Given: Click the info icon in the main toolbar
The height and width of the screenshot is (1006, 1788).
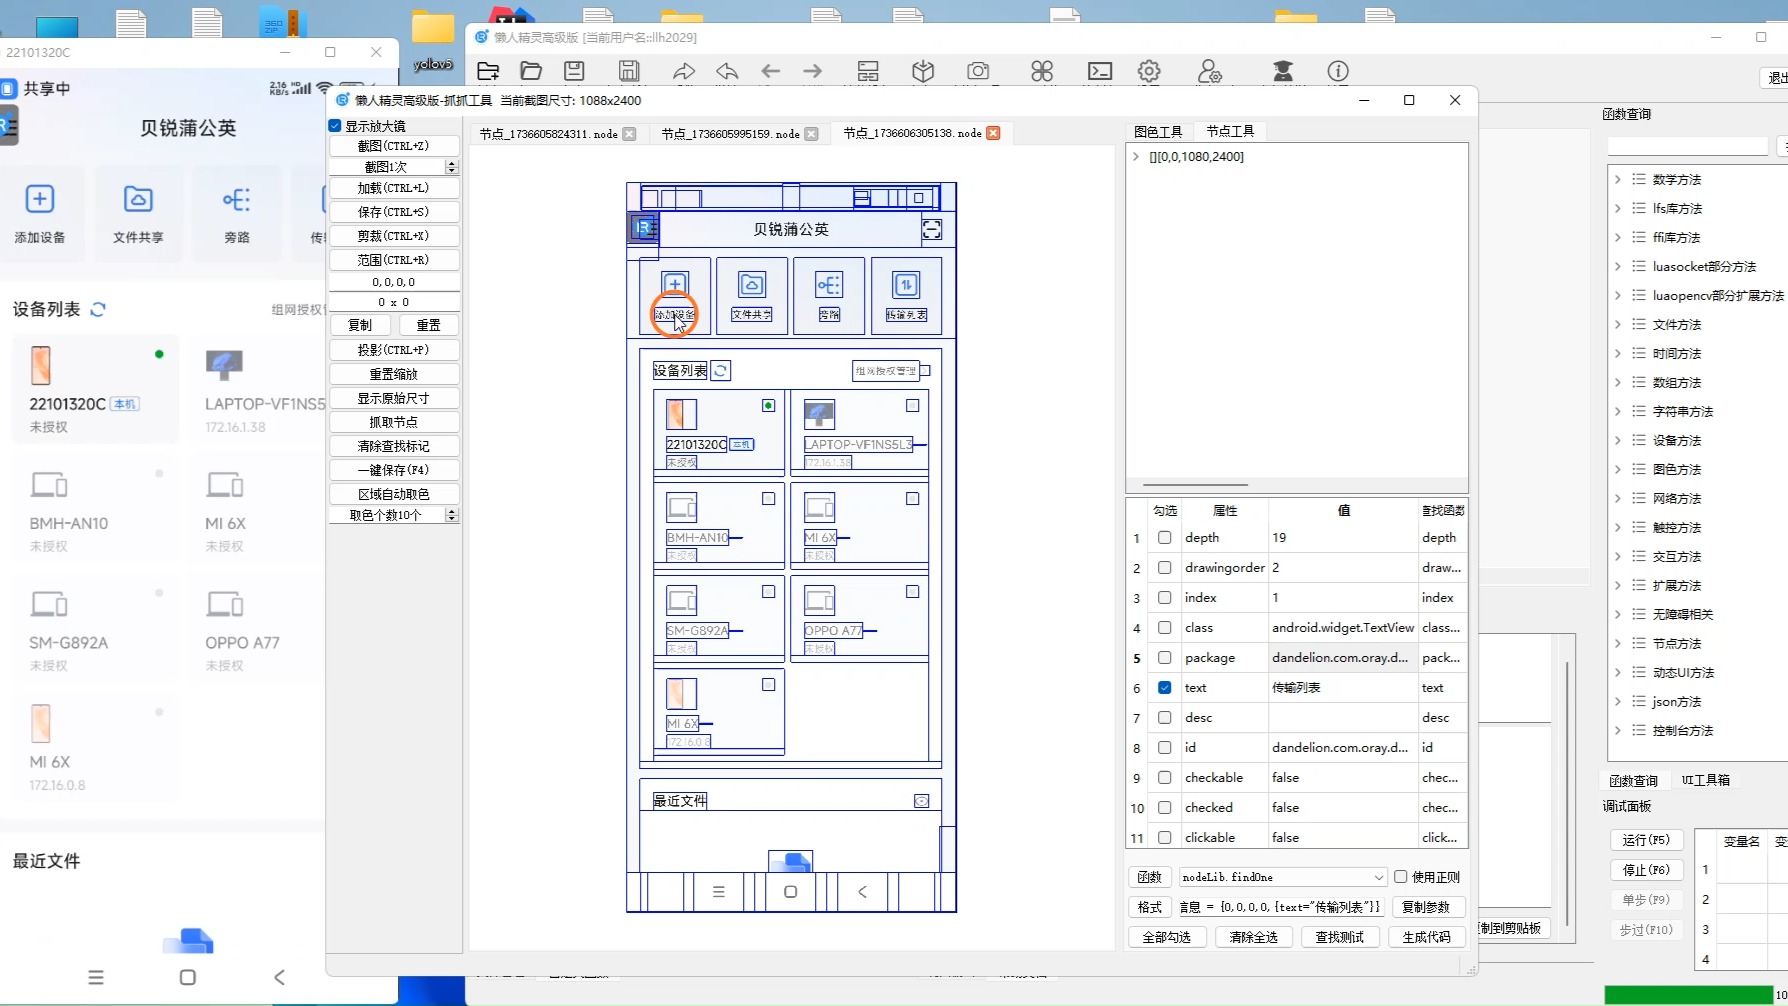Looking at the screenshot, I should 1337,71.
